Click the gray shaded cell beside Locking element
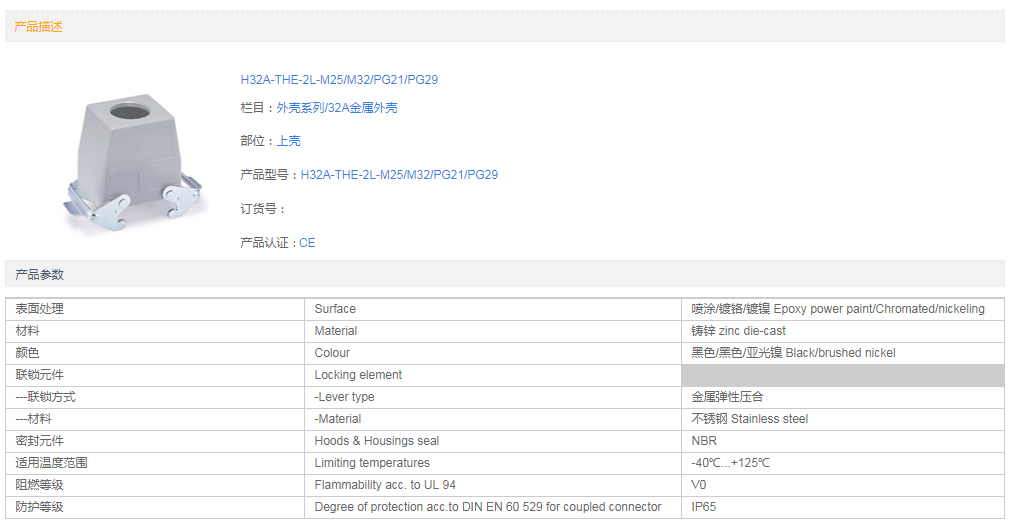This screenshot has width=1011, height=529. (x=842, y=375)
